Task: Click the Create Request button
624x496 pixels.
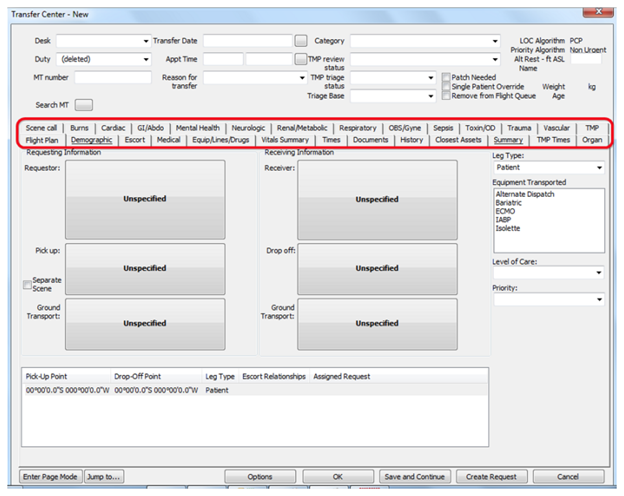Action: (x=491, y=476)
